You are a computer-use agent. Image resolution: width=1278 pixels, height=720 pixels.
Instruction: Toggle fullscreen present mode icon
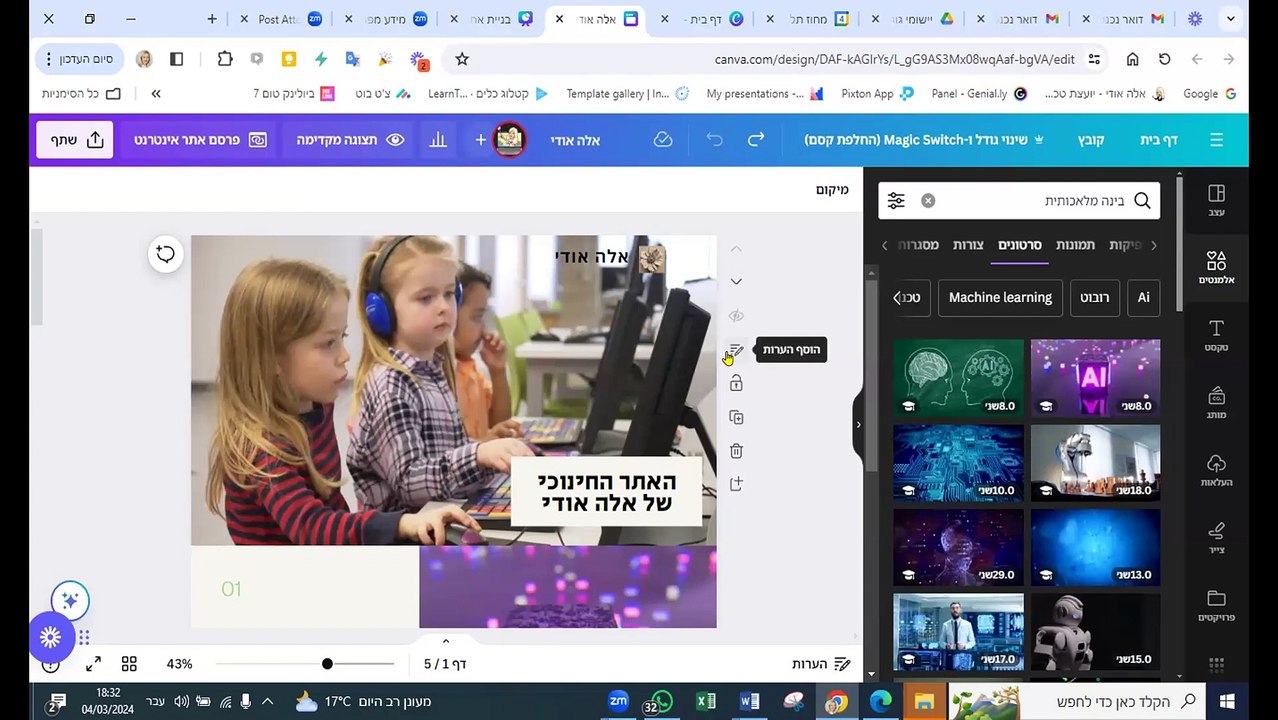[x=93, y=664]
